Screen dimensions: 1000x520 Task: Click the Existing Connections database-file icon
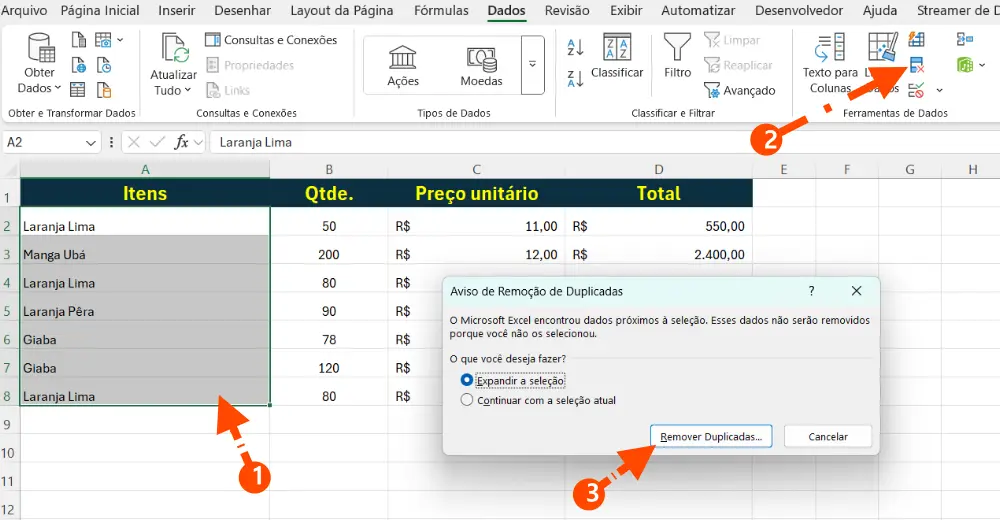[103, 90]
